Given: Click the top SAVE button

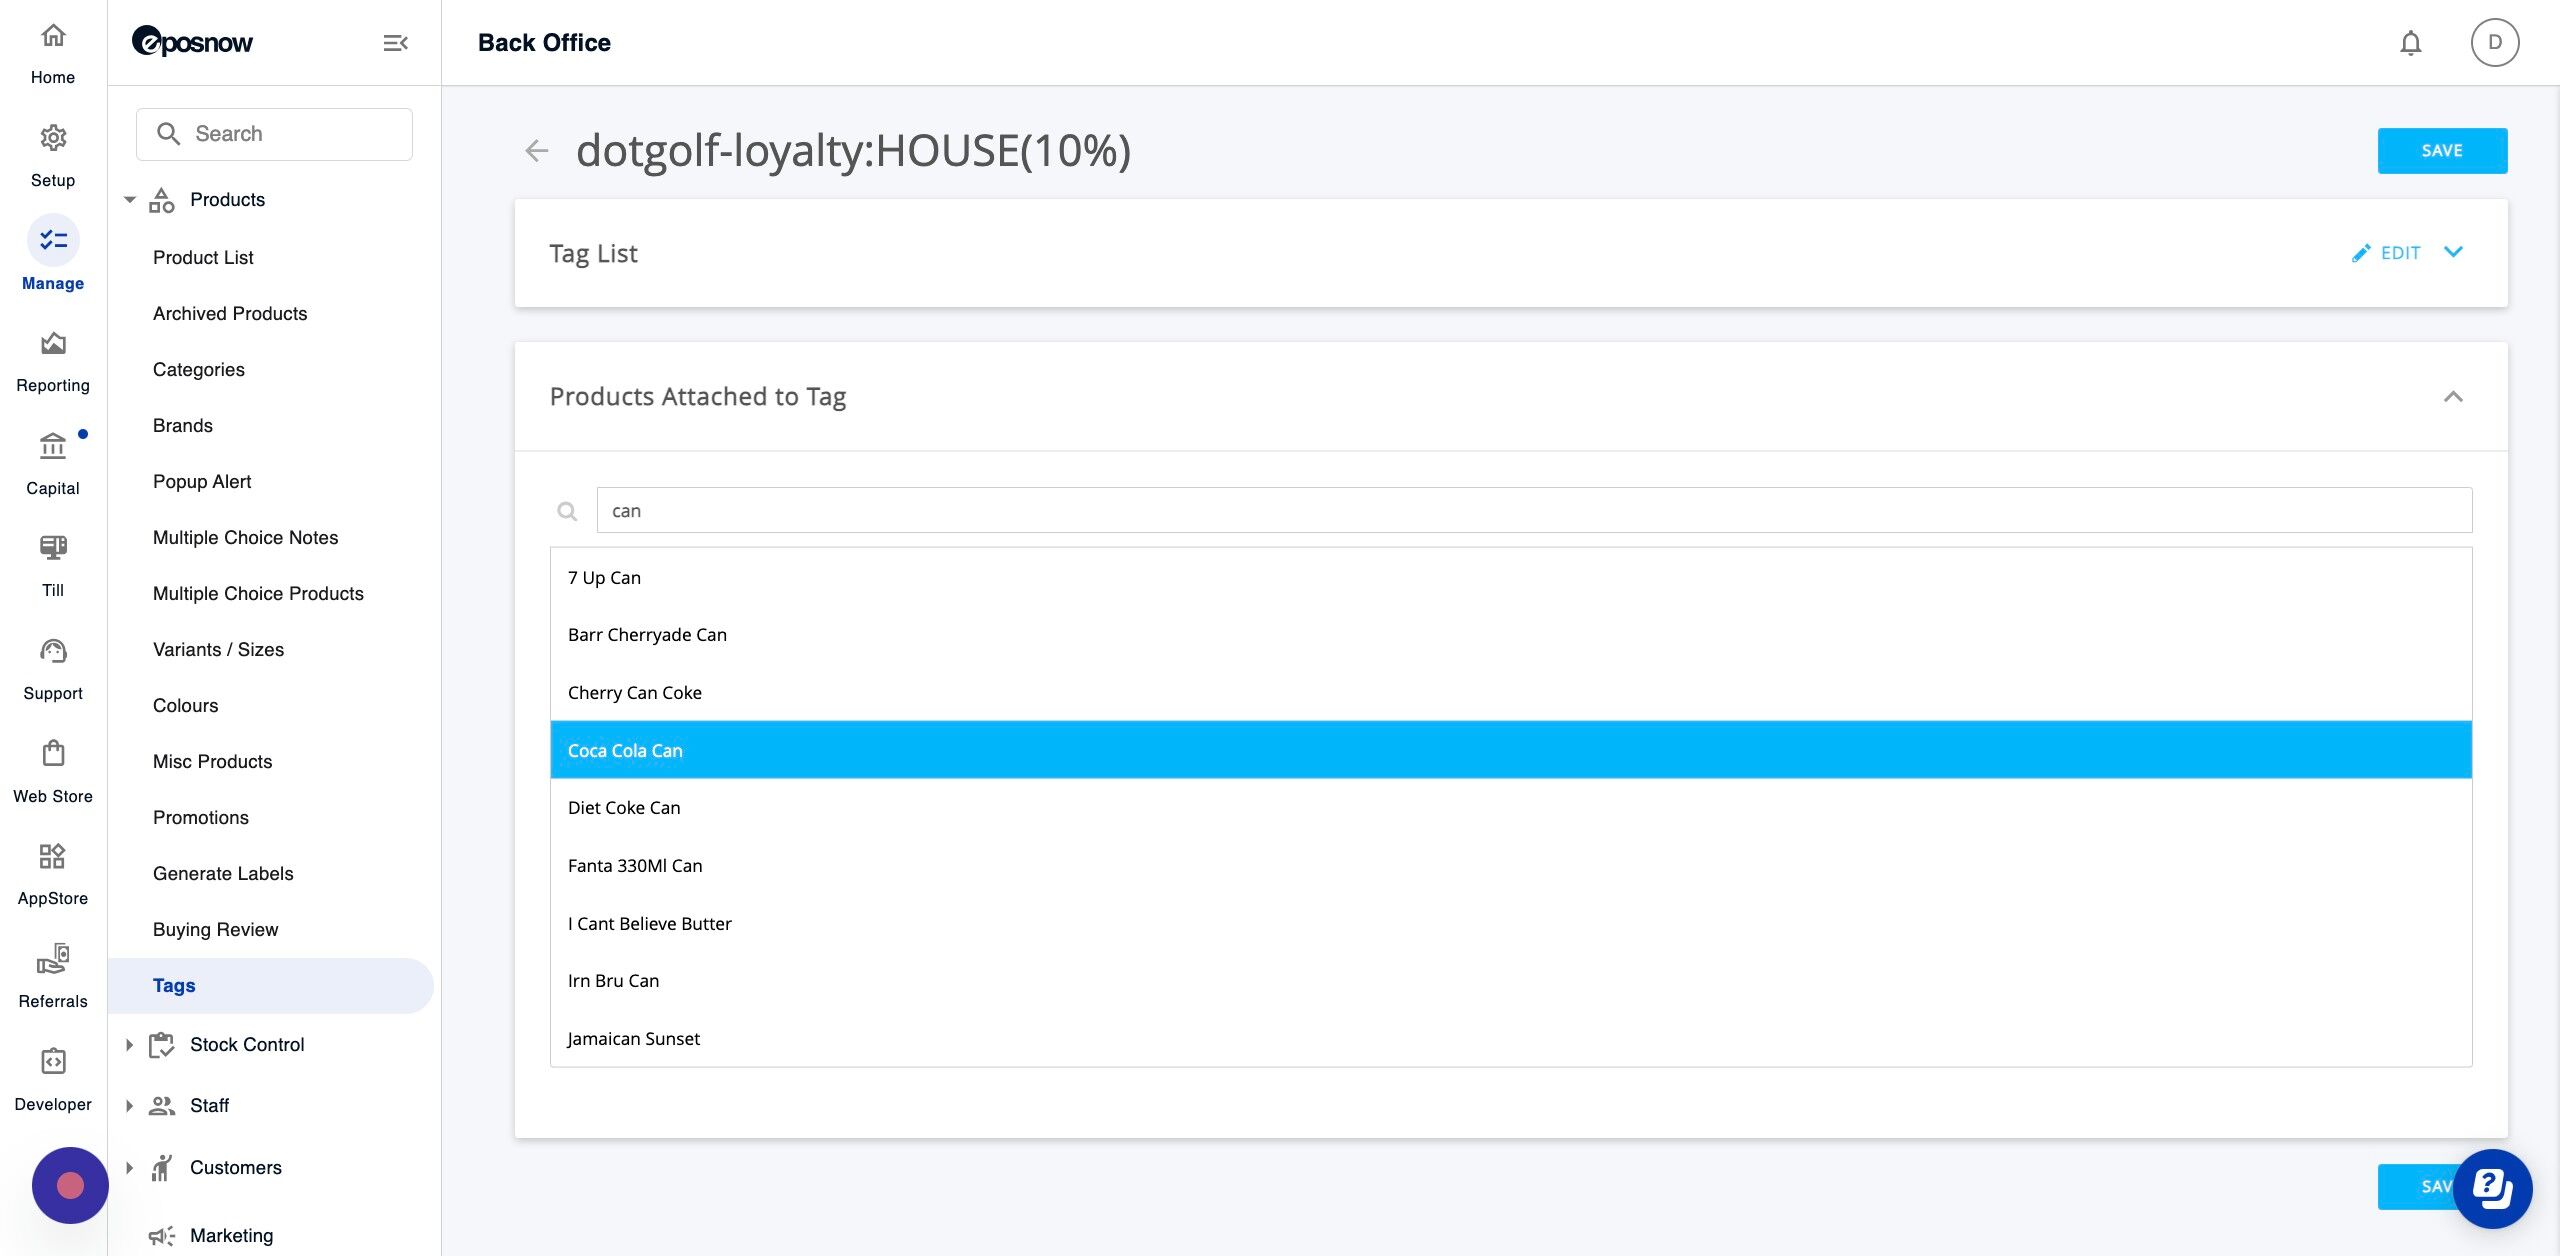Looking at the screenshot, I should coord(2442,151).
